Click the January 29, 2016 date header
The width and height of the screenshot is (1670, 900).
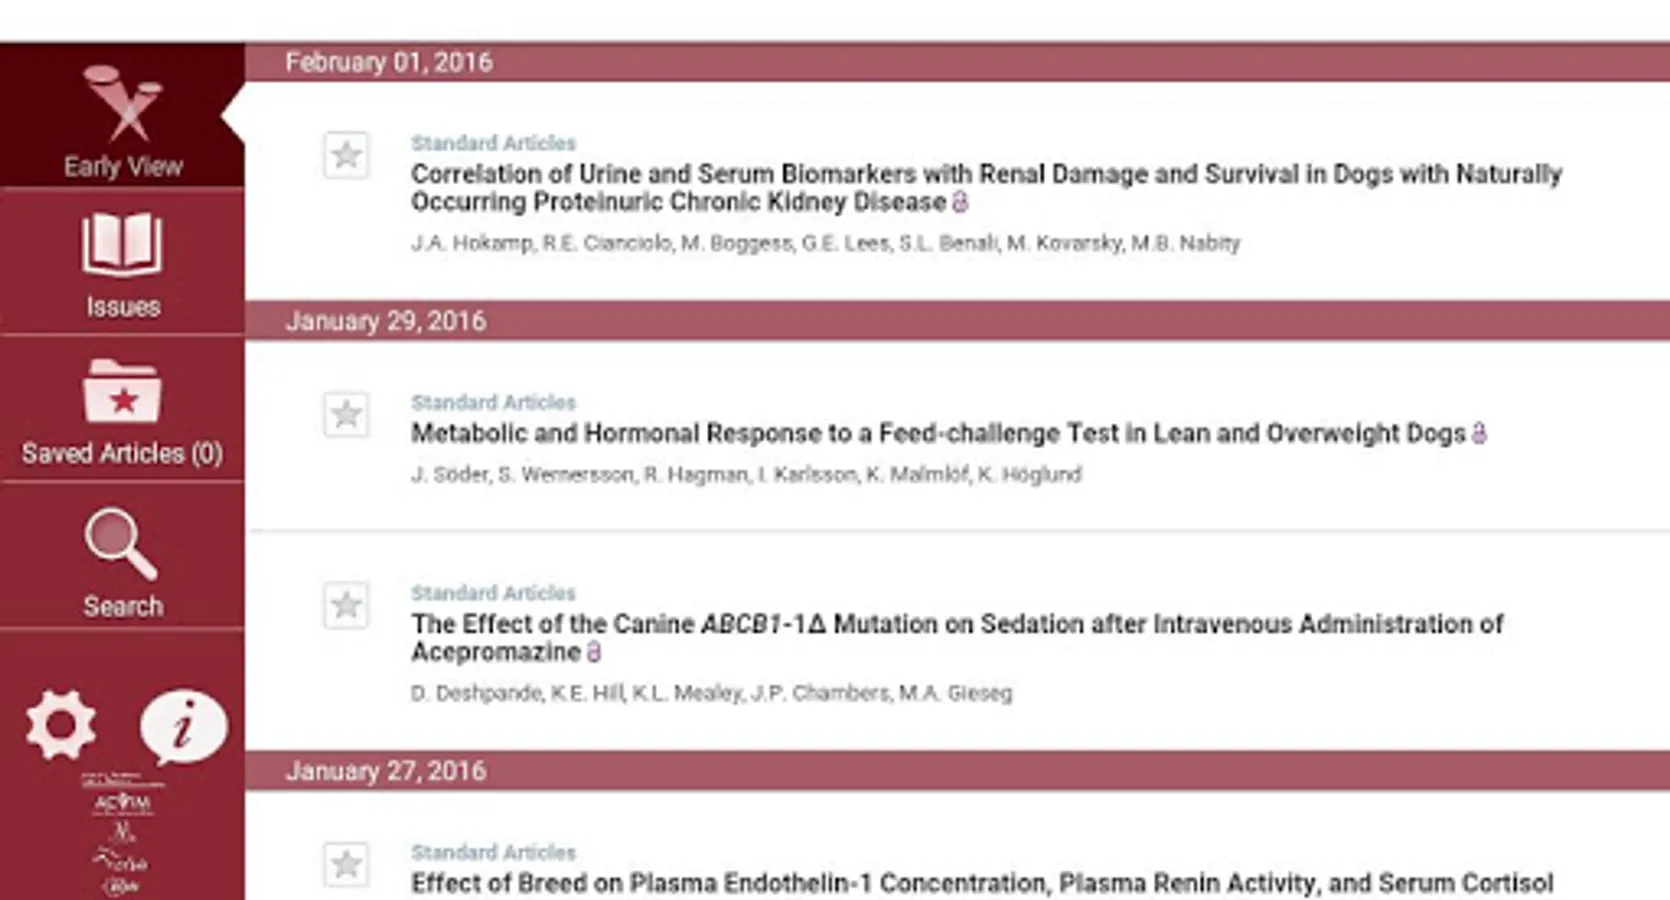click(386, 321)
